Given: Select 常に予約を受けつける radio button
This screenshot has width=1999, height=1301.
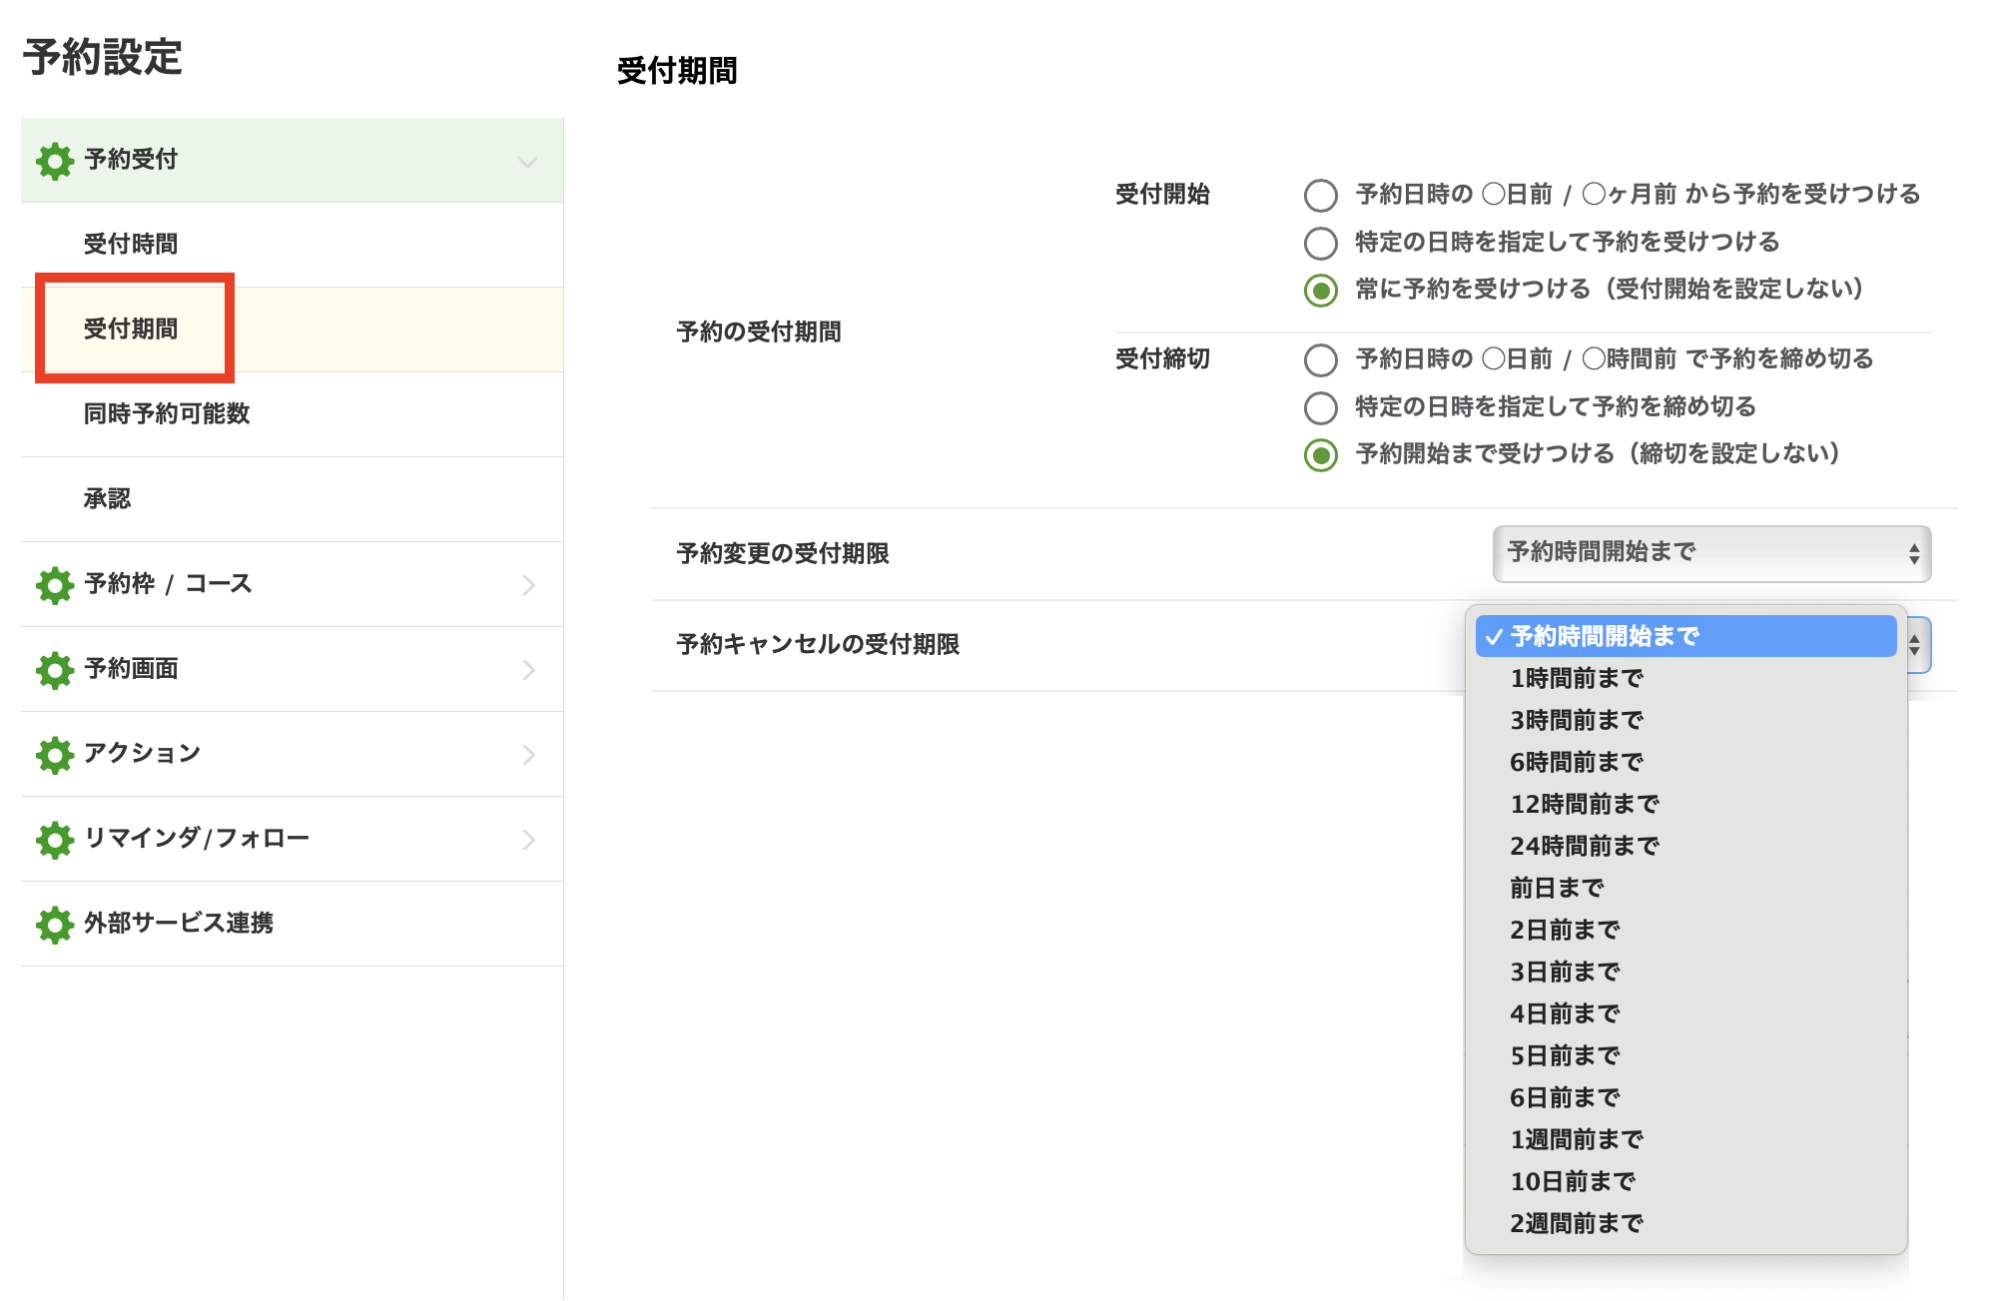Looking at the screenshot, I should click(1320, 291).
